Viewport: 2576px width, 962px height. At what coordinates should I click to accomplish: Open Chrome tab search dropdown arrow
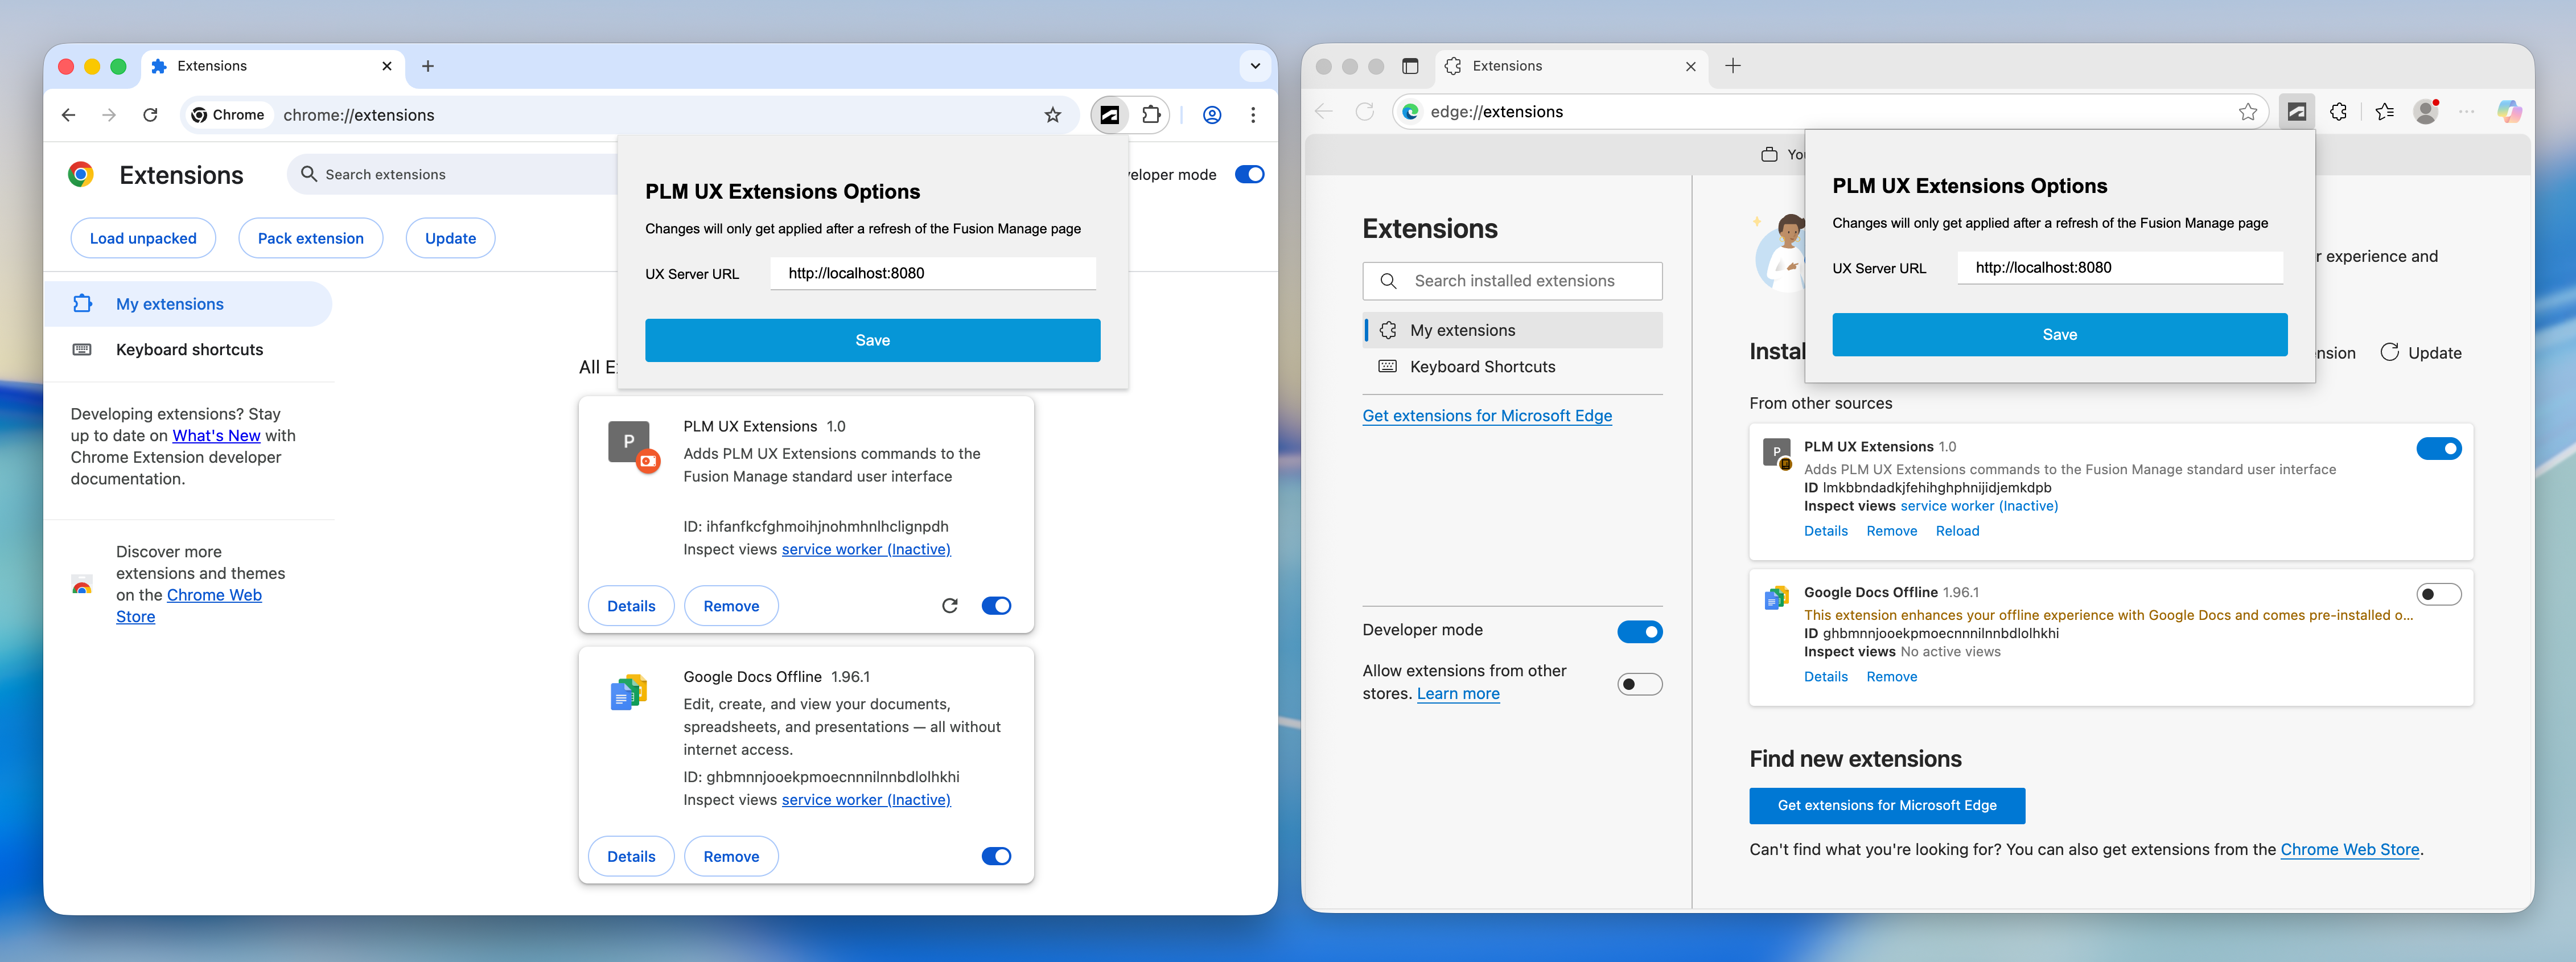(x=1255, y=66)
